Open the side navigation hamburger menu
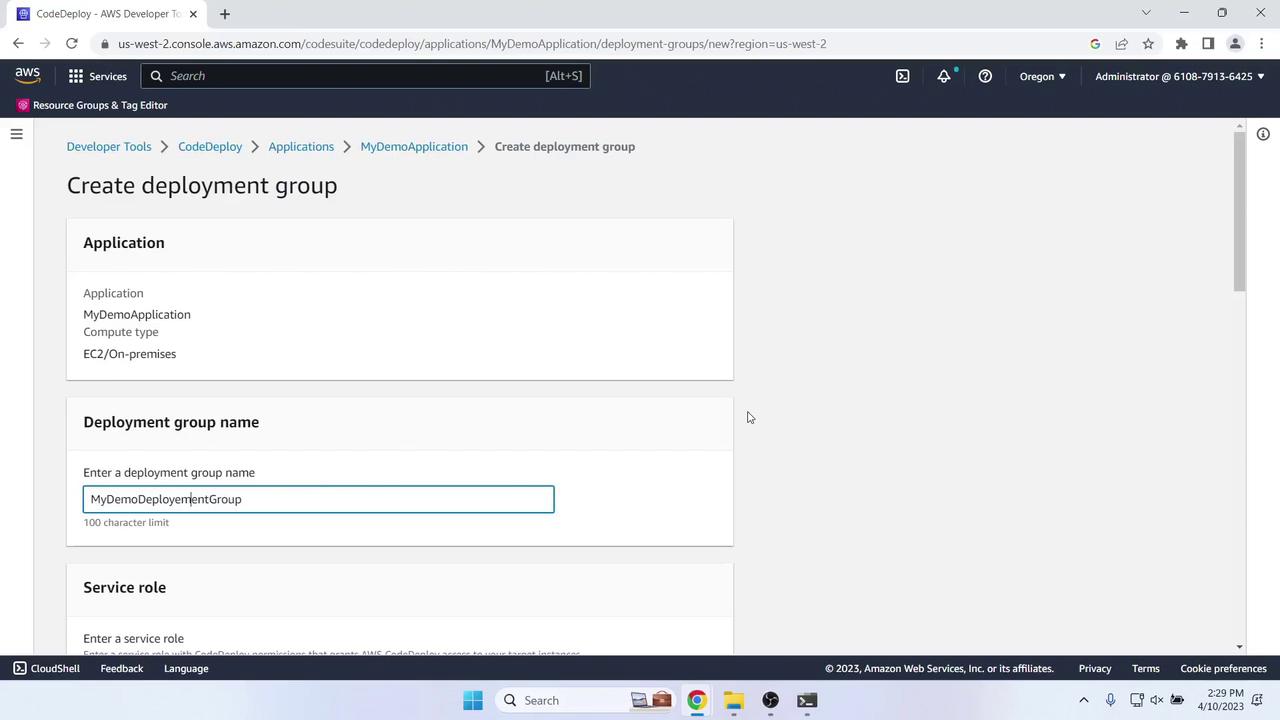This screenshot has width=1280, height=720. 16,134
